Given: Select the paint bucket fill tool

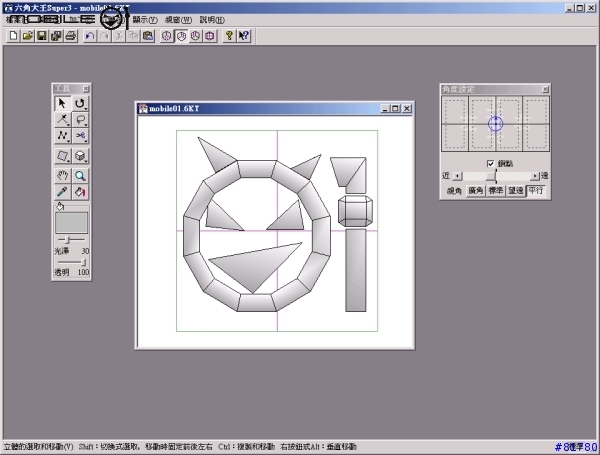Looking at the screenshot, I should [x=80, y=192].
